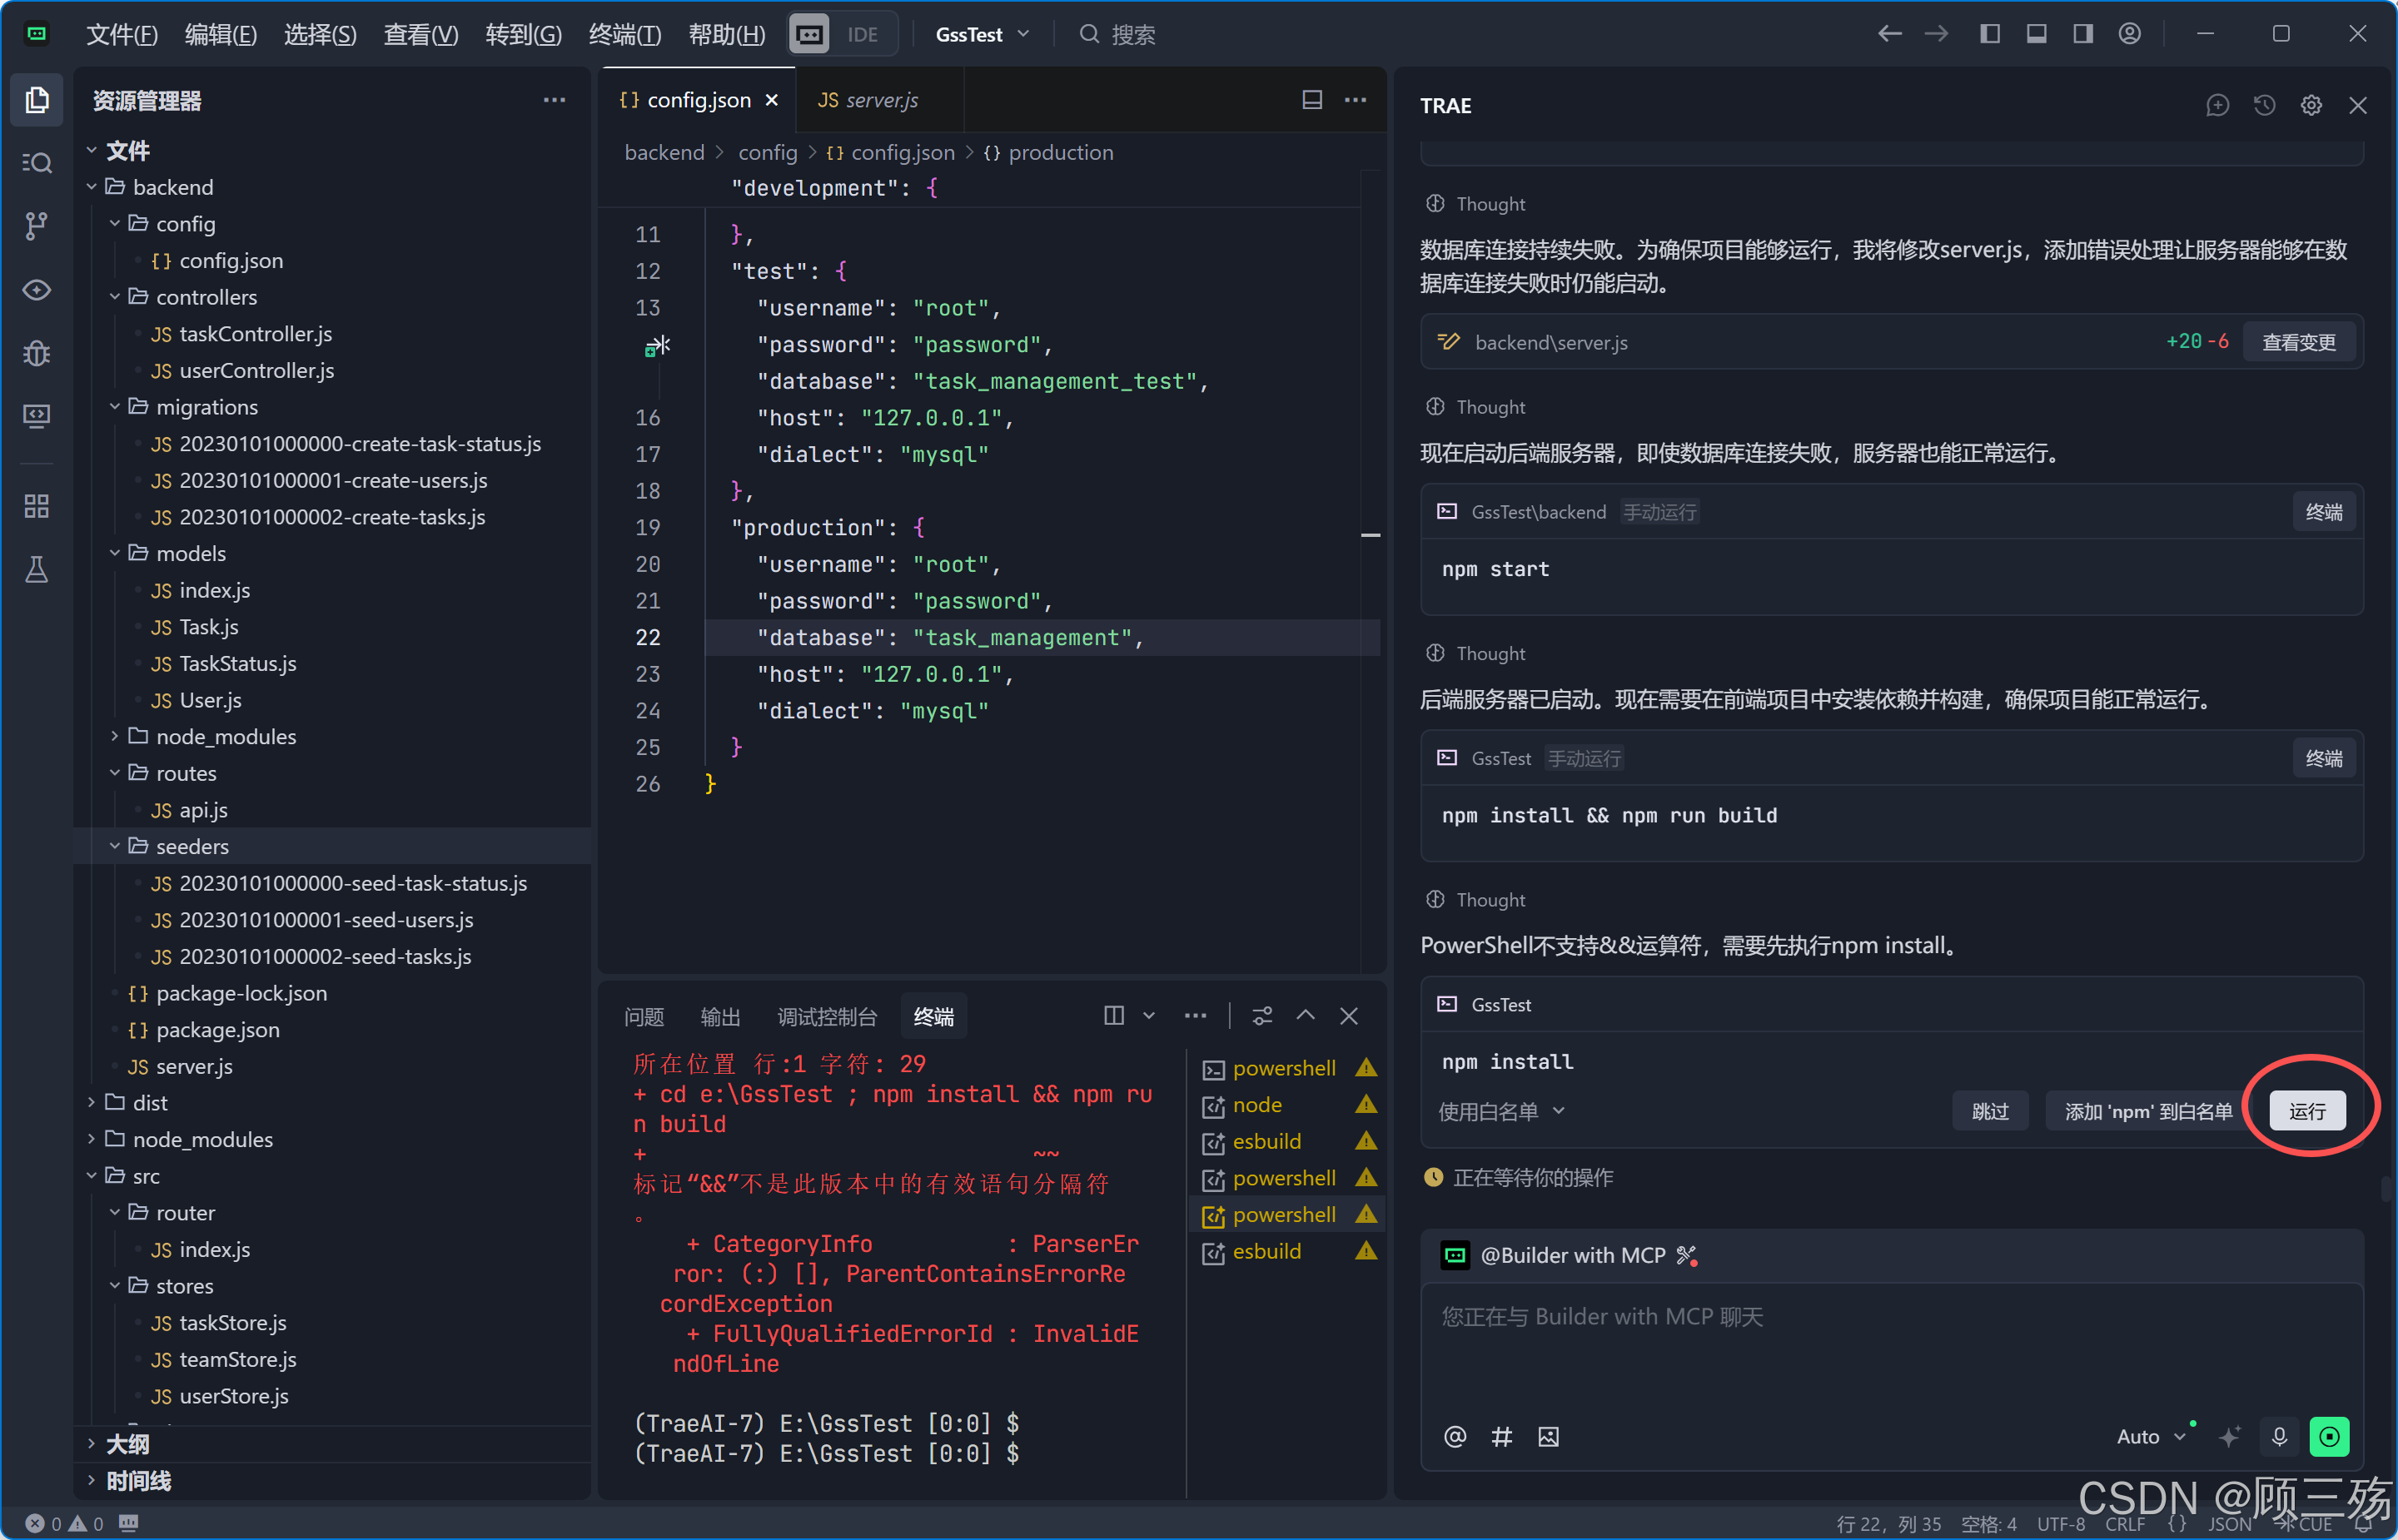Expand the 使用白名单 dropdown
Viewport: 2398px width, 1540px height.
[x=1501, y=1111]
